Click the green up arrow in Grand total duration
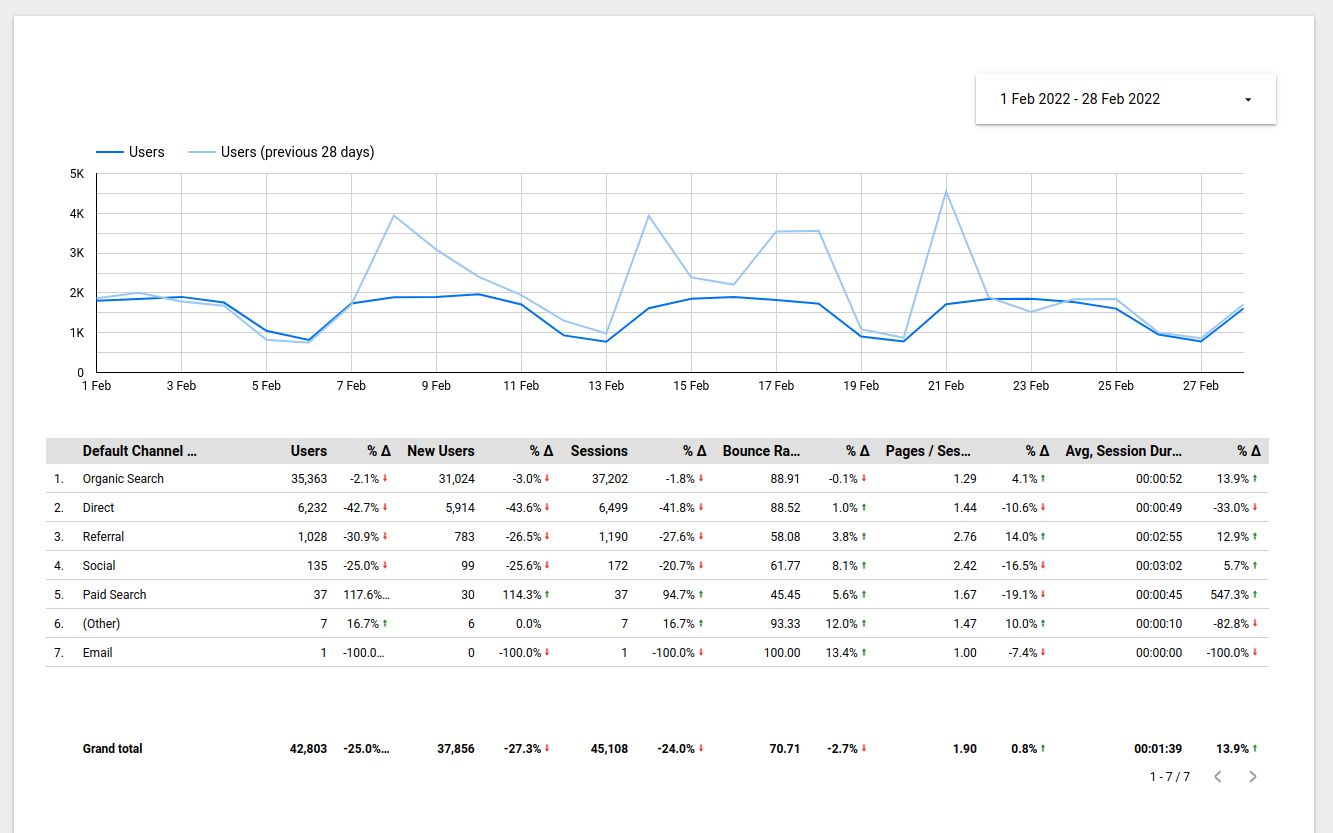The image size is (1333, 833). click(x=1255, y=749)
